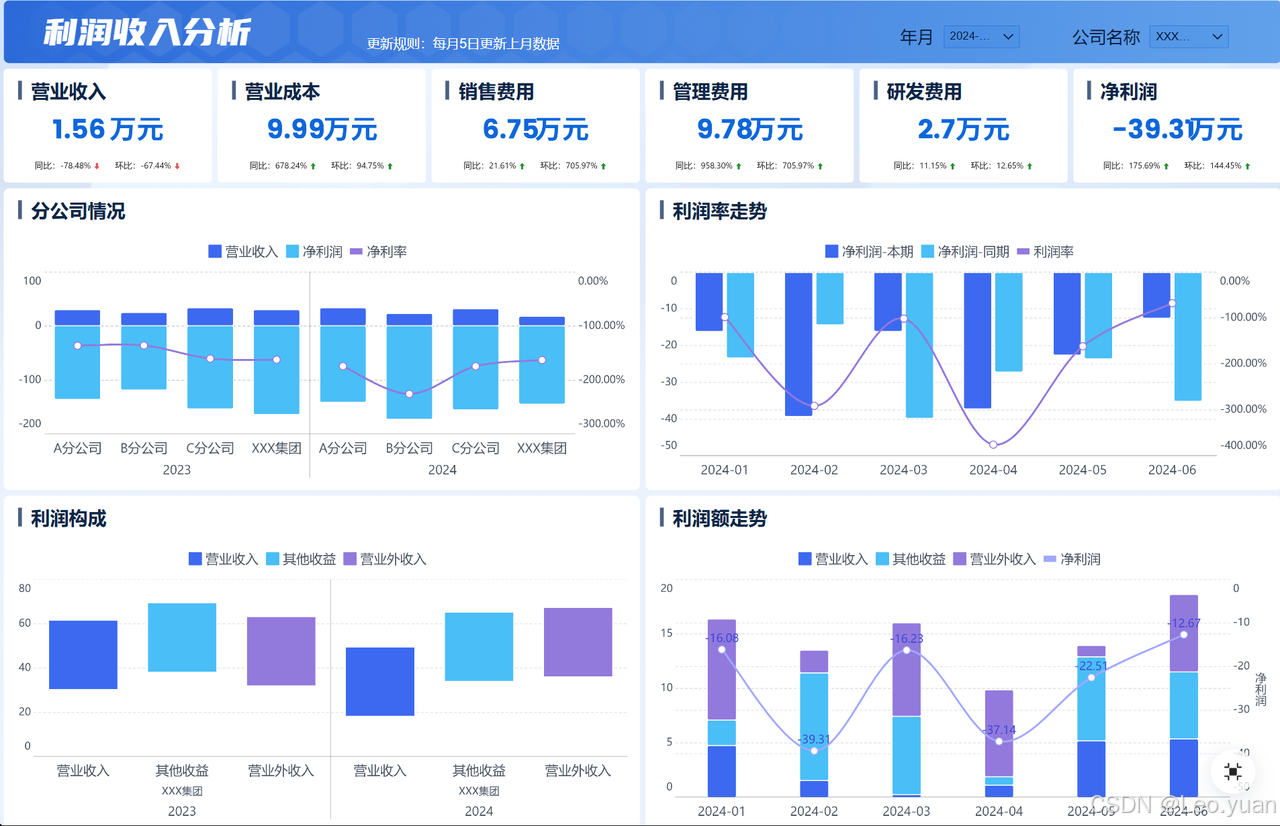The height and width of the screenshot is (826, 1280).
Task: Open the 公司名称 company dropdown
Action: 1189,37
